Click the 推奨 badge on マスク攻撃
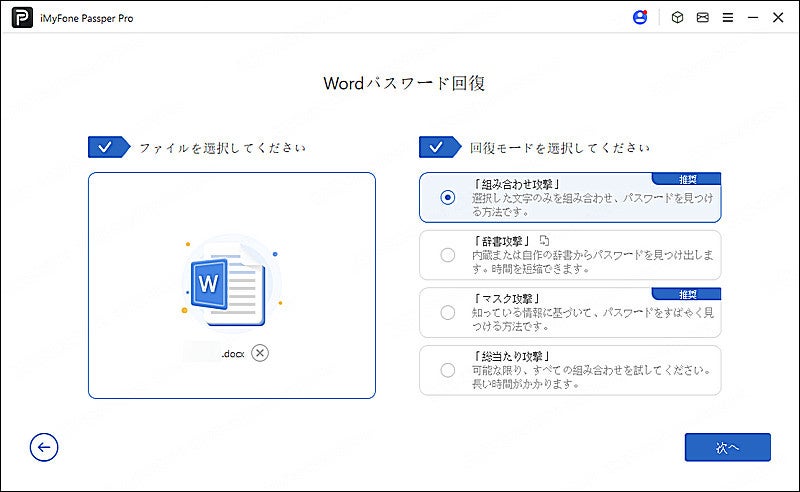 coord(687,294)
